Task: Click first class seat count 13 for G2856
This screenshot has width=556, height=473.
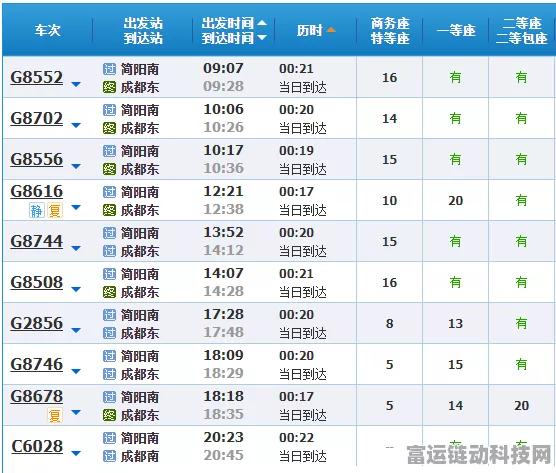Action: click(x=455, y=323)
